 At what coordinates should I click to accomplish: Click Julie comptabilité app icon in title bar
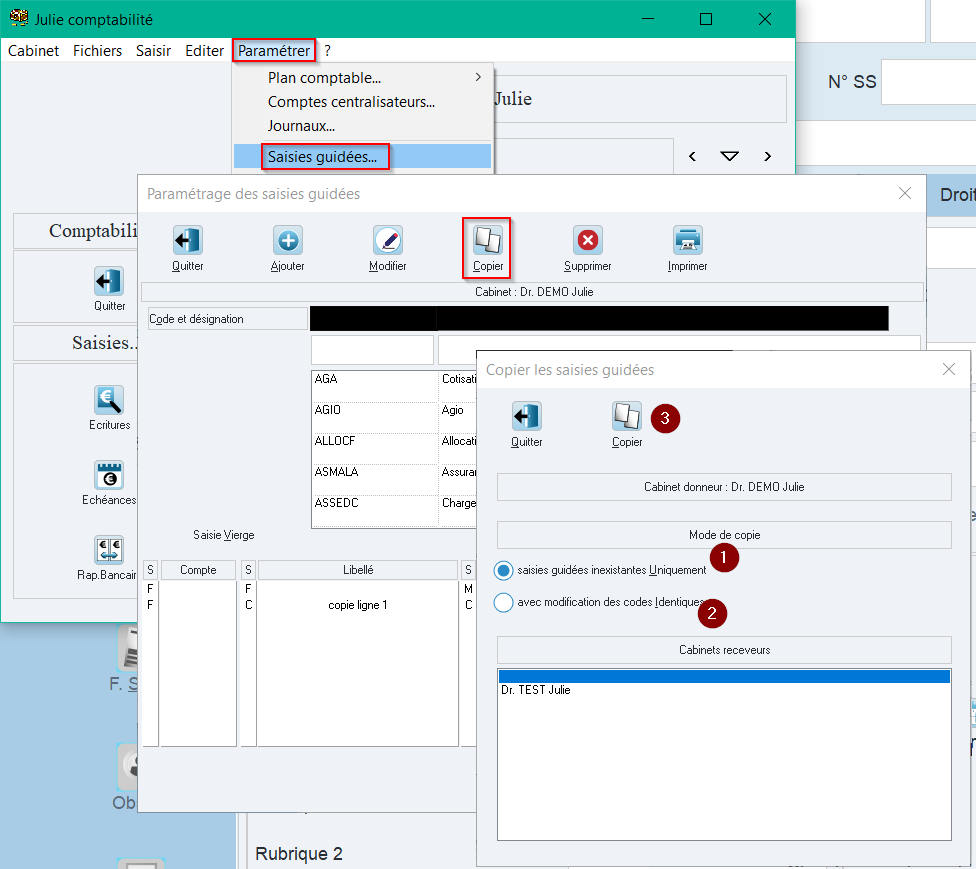pyautogui.click(x=19, y=18)
